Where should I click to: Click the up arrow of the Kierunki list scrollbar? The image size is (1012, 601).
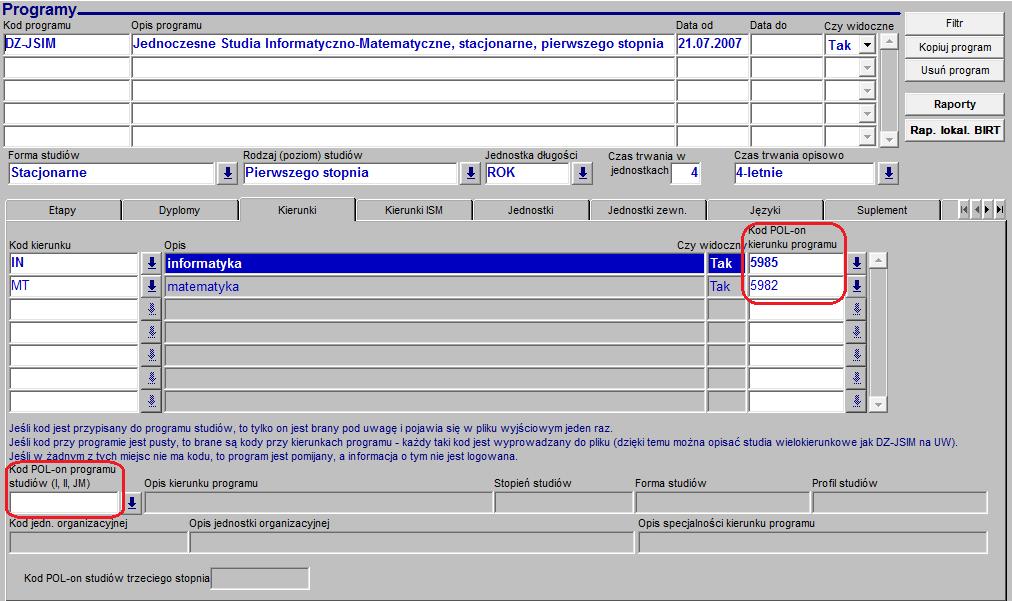[878, 261]
